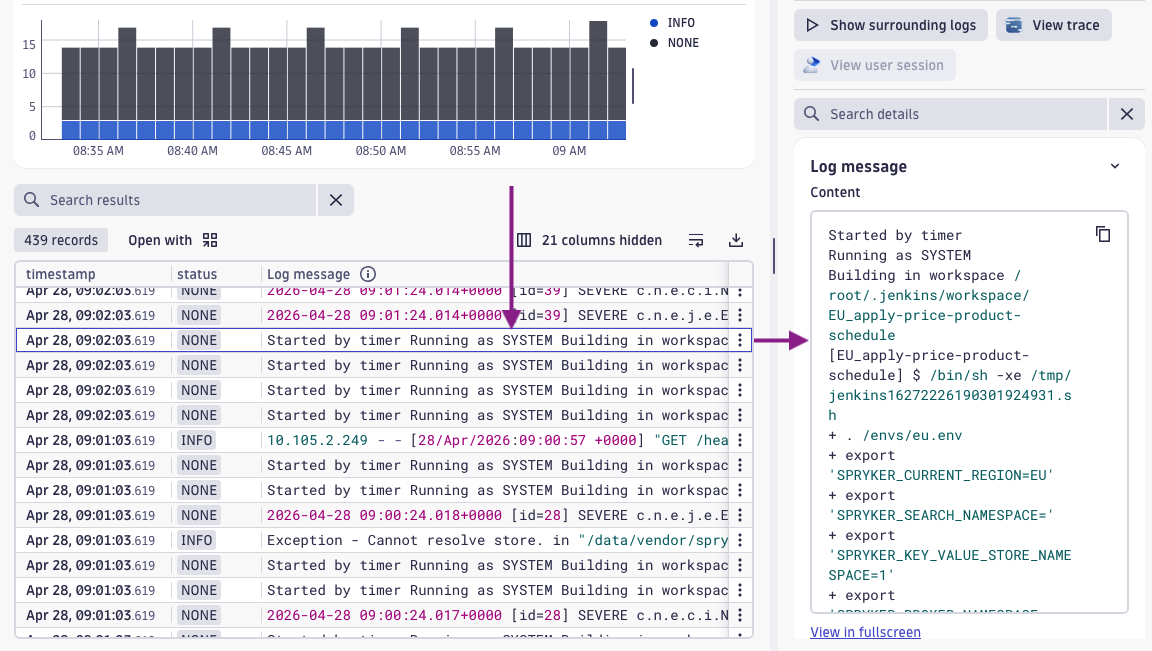Toggle the INFO series in the chart legend
This screenshot has height=651, width=1152.
click(680, 23)
